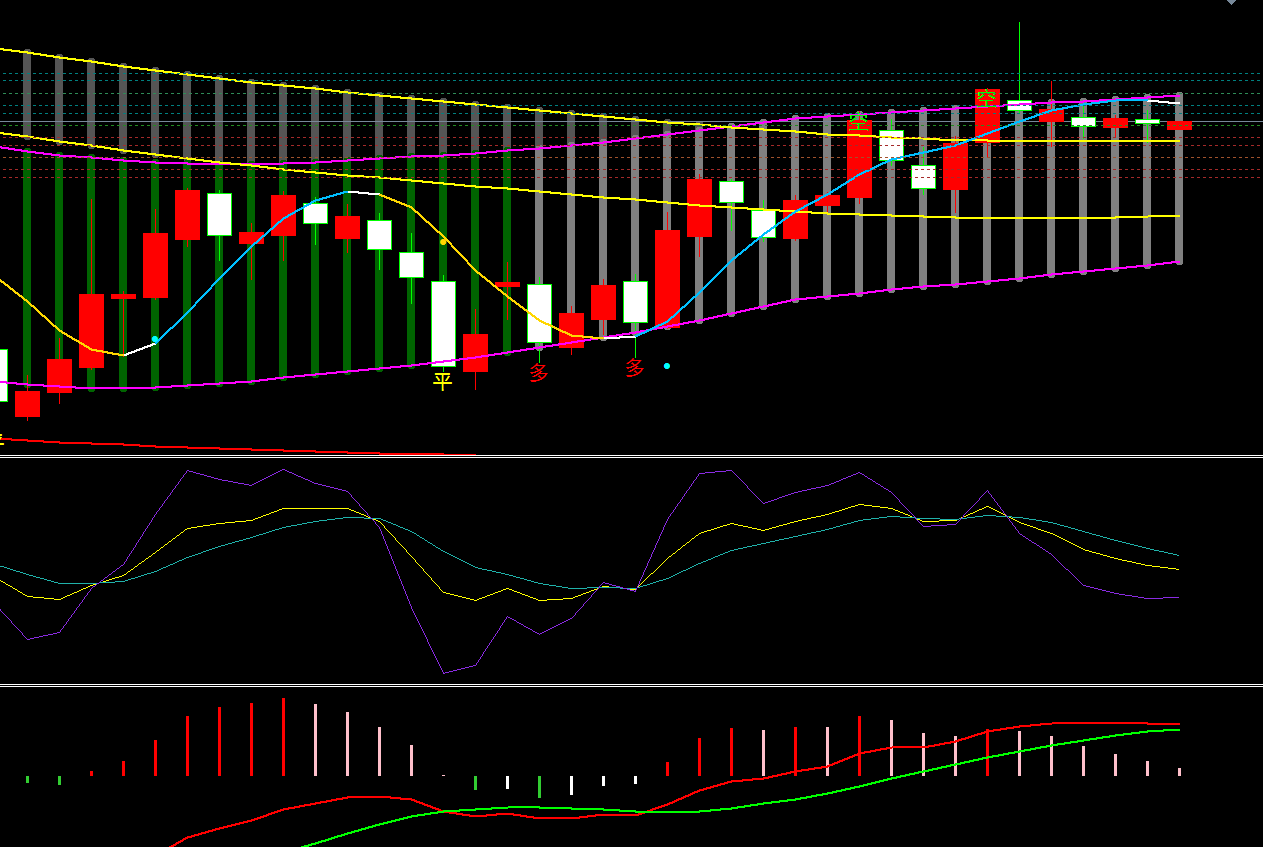Click the yellow dot above the 平 candle
1263x847 pixels.
[443, 242]
